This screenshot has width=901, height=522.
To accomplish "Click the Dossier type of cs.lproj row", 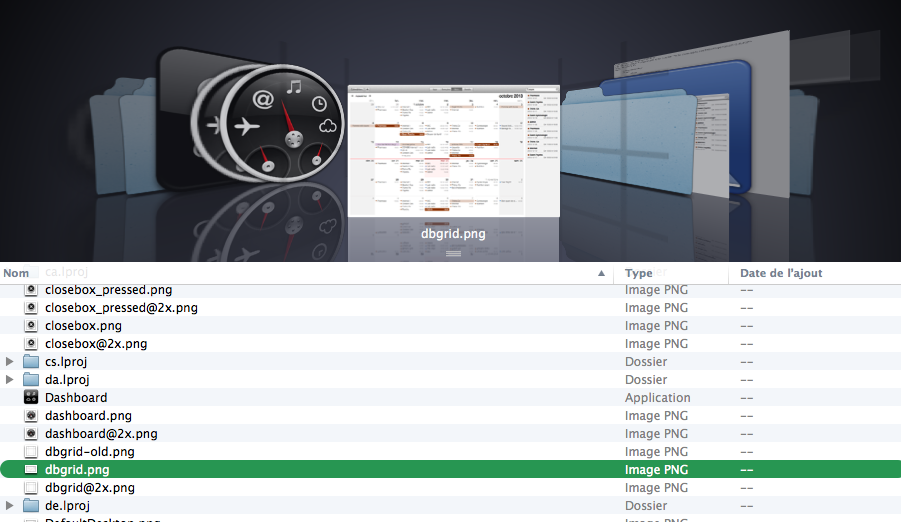I will pos(646,362).
